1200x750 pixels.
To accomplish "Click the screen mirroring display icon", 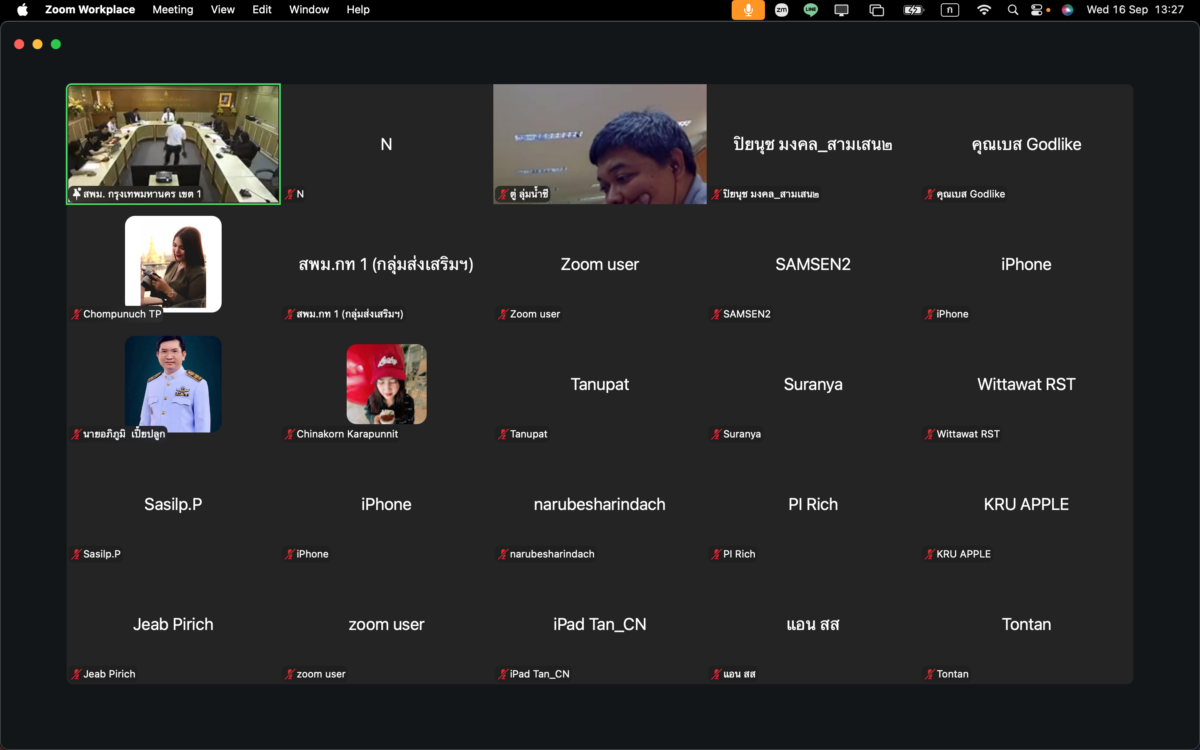I will click(842, 10).
